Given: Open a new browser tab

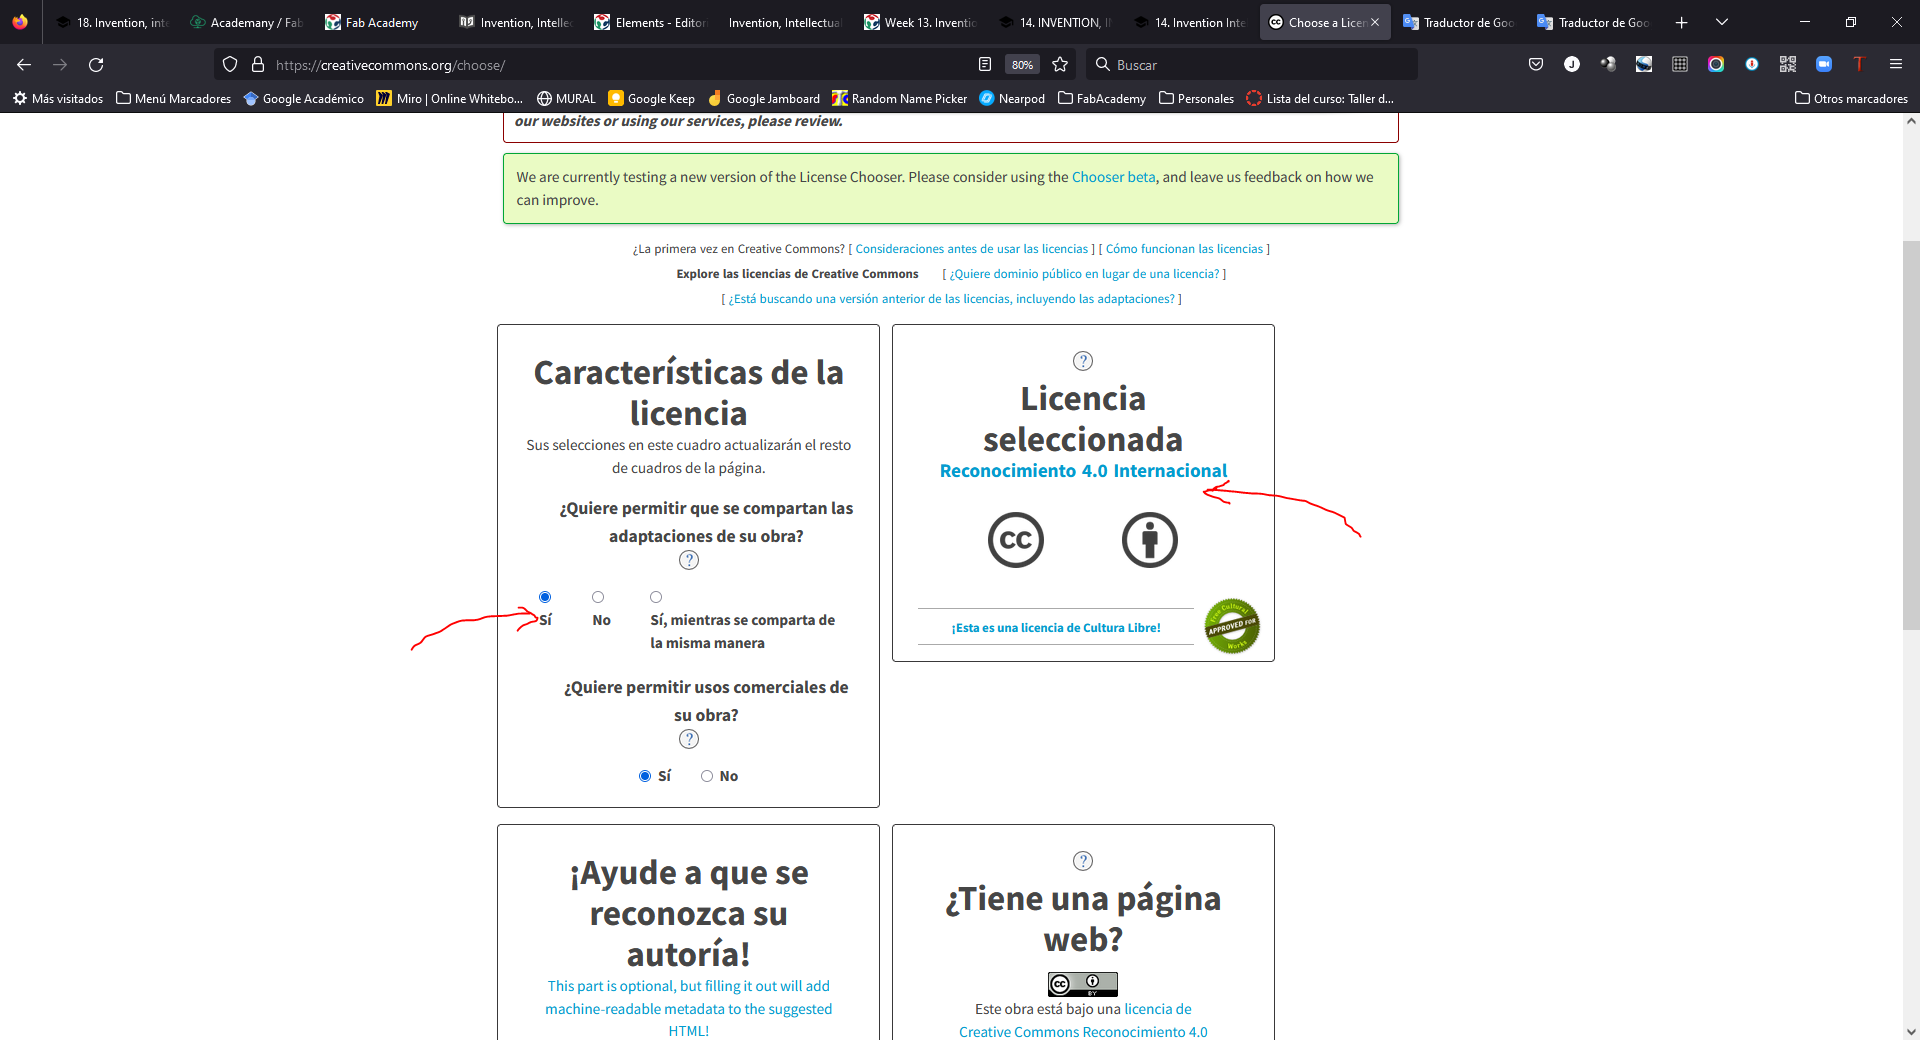Looking at the screenshot, I should (x=1682, y=22).
